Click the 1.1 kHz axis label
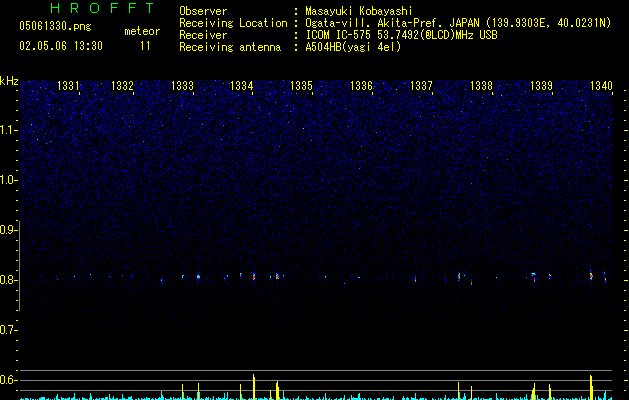Screen dimensions: 629x400 coord(9,130)
